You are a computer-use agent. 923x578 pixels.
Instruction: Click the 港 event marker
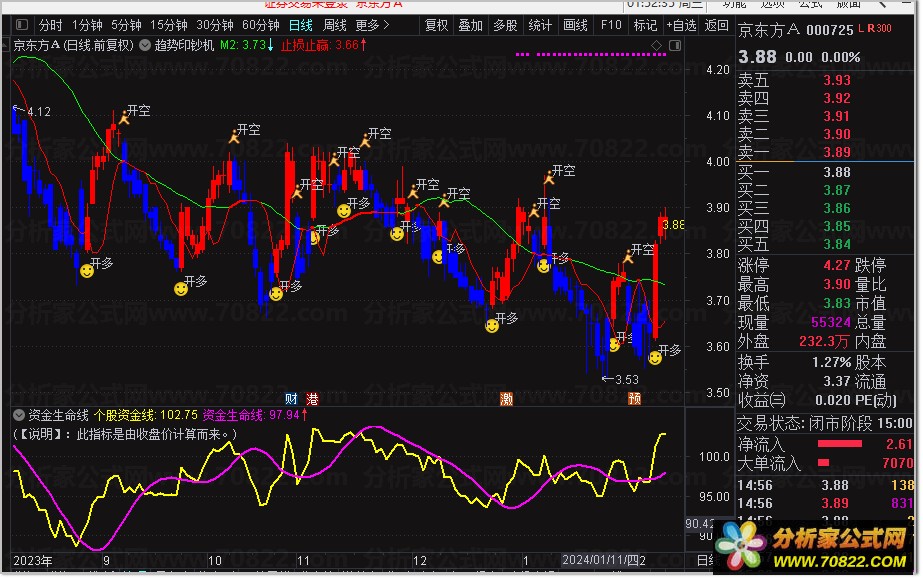(312, 398)
